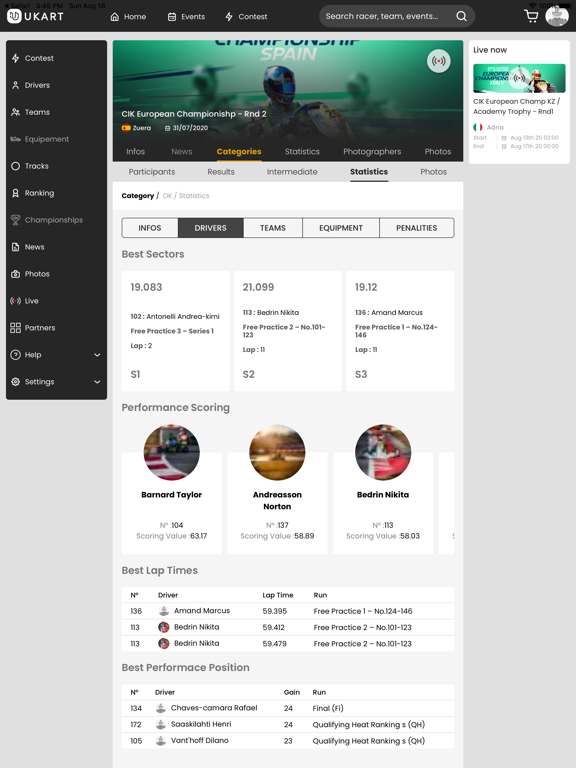Open the Live now event thumbnail

click(519, 78)
